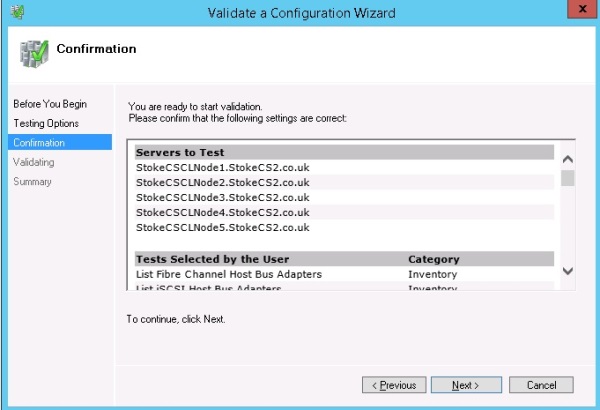
Task: Select the Confirmation step in the sidebar
Action: coord(39,143)
